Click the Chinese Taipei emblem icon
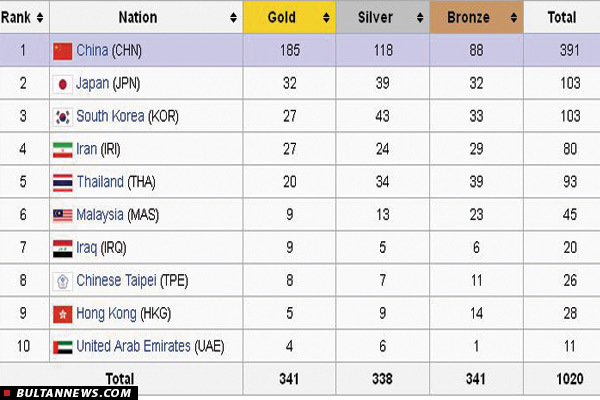The image size is (600, 400). 63,282
